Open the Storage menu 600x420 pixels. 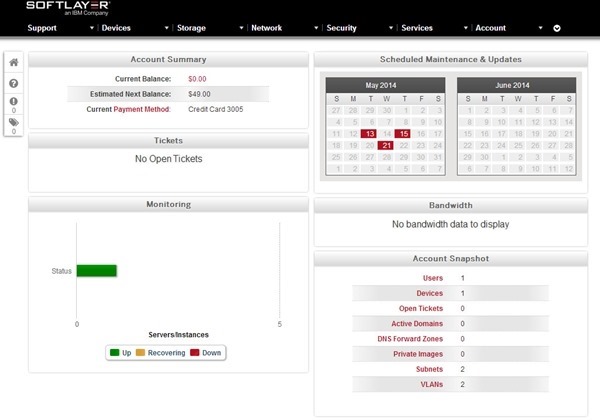pyautogui.click(x=191, y=28)
